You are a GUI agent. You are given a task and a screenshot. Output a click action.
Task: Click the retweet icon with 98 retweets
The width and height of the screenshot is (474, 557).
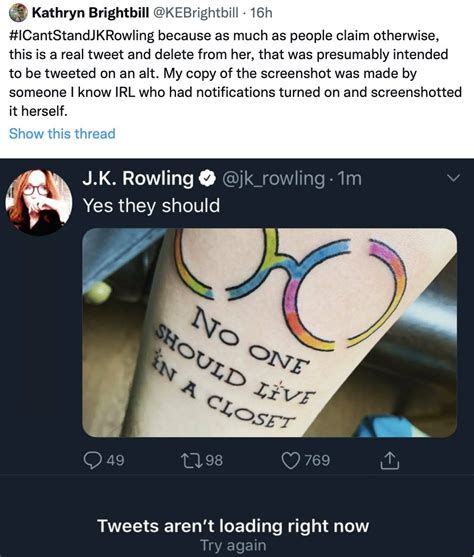point(192,460)
